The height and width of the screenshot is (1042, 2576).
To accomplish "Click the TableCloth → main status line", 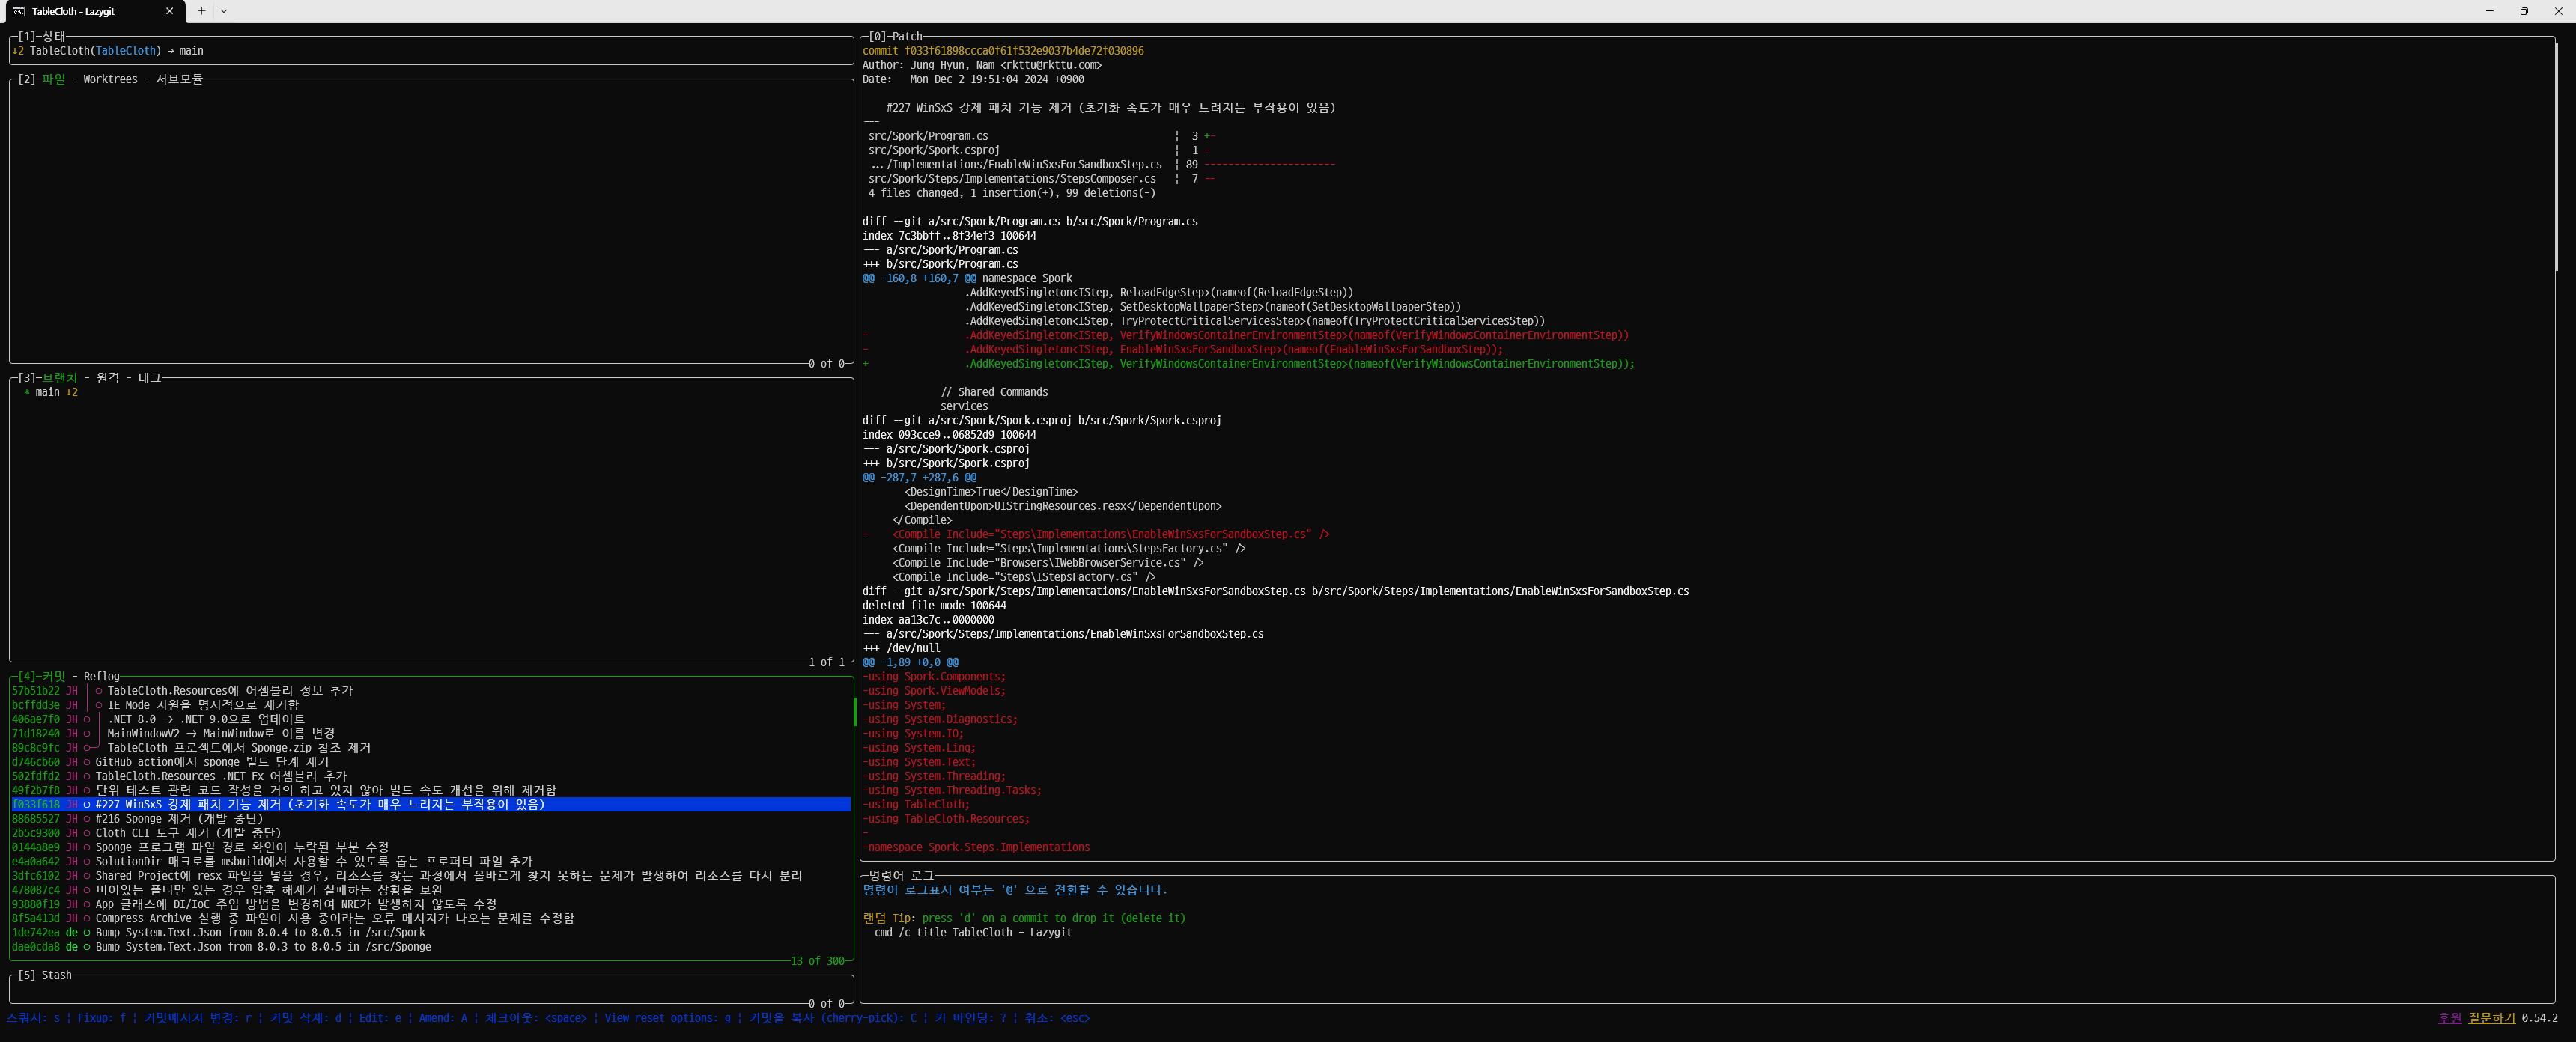I will [108, 51].
